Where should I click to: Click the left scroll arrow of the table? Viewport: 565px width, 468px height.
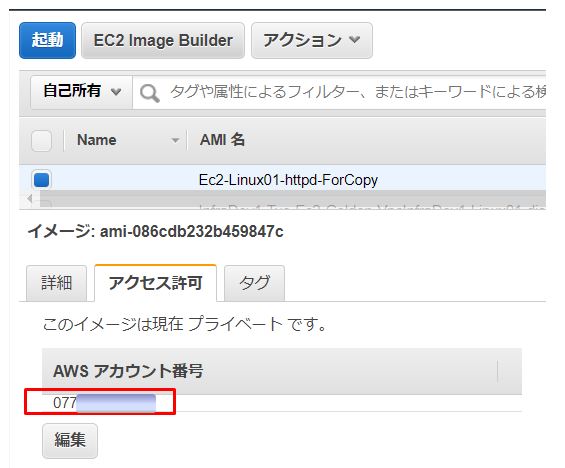click(30, 198)
